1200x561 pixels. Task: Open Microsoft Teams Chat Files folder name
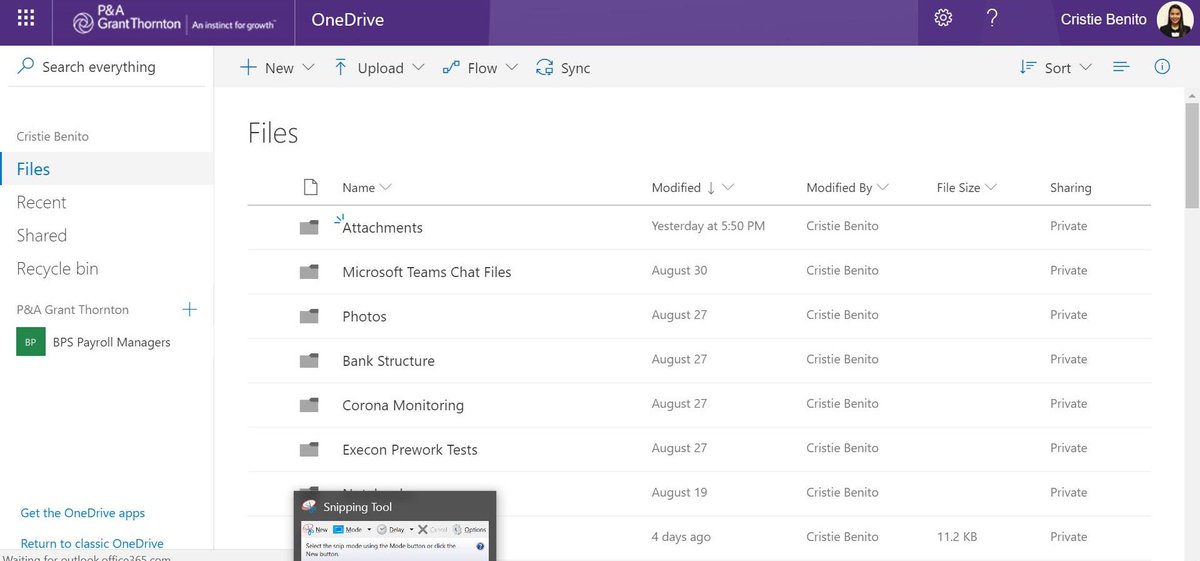click(427, 271)
